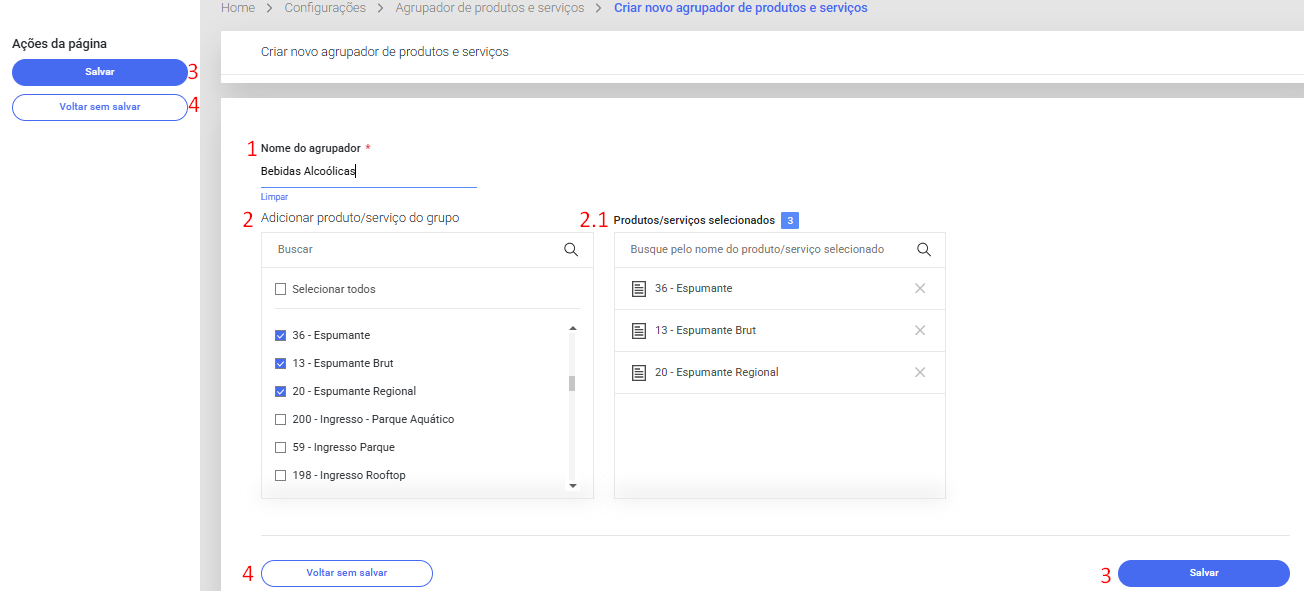The height and width of the screenshot is (591, 1304).
Task: Check 200 - Ingresso - Parque Aquático
Action: [x=281, y=419]
